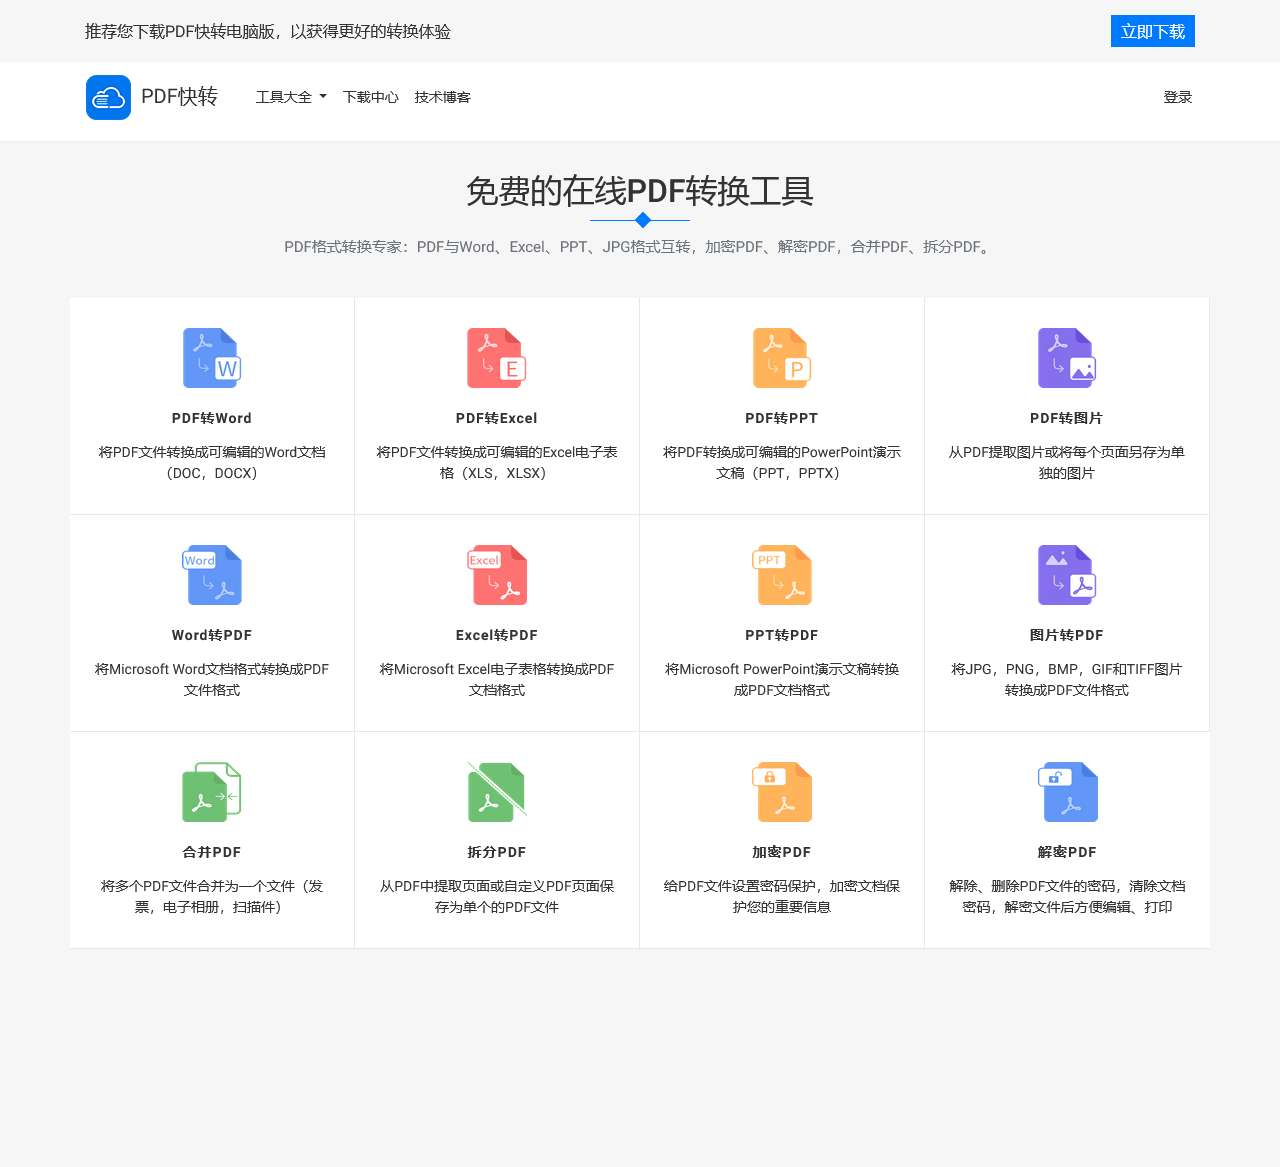Select the PDF转Word conversion tool icon

coord(211,358)
